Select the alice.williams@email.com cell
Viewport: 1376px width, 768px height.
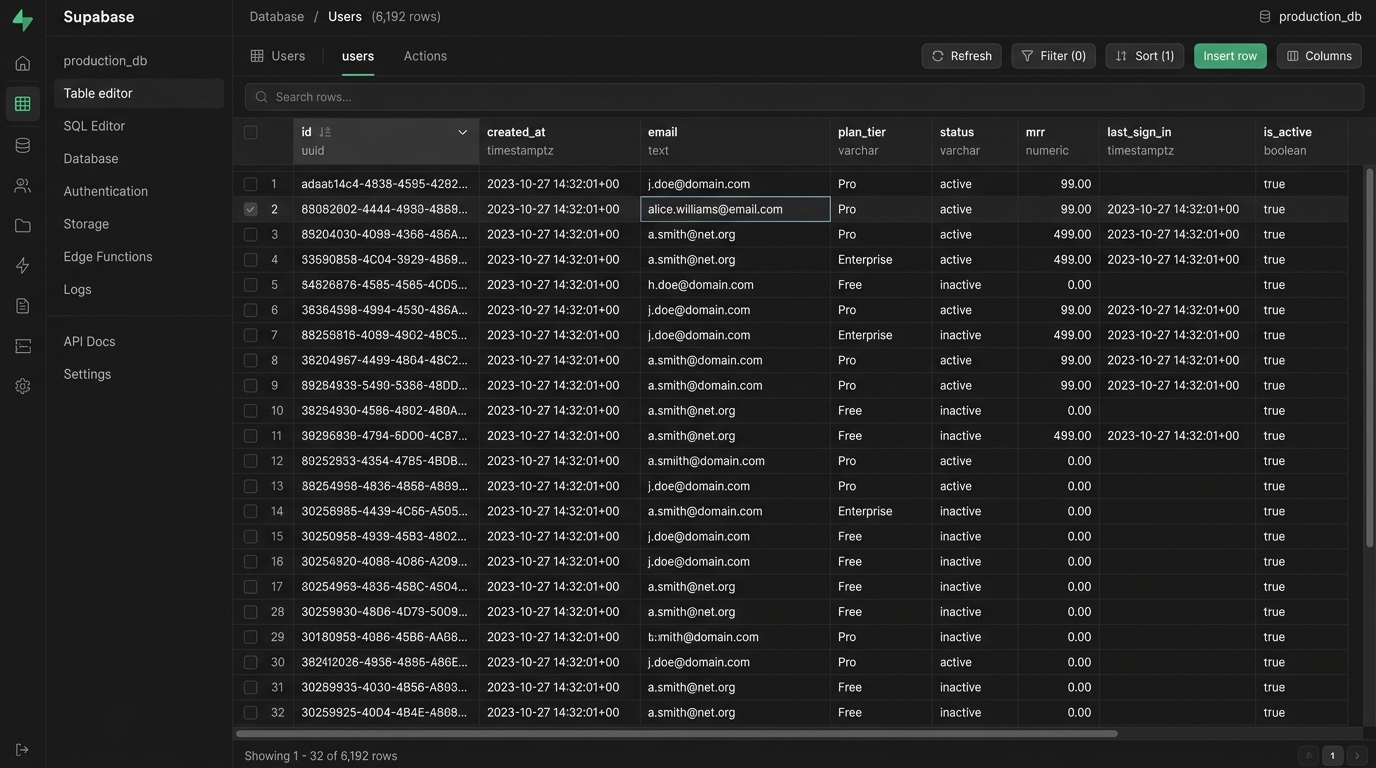pos(735,209)
